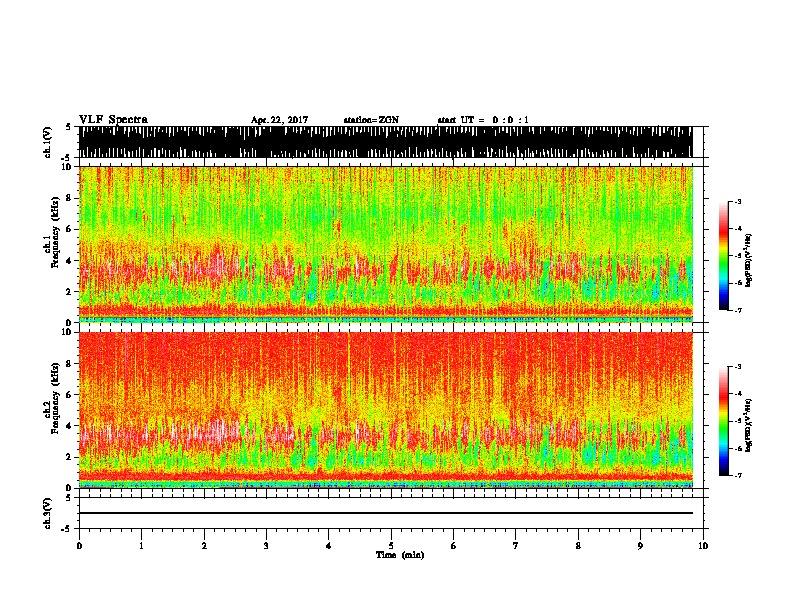Click the "VLF Spectra" plot title
792x612 pixels.
(x=113, y=120)
